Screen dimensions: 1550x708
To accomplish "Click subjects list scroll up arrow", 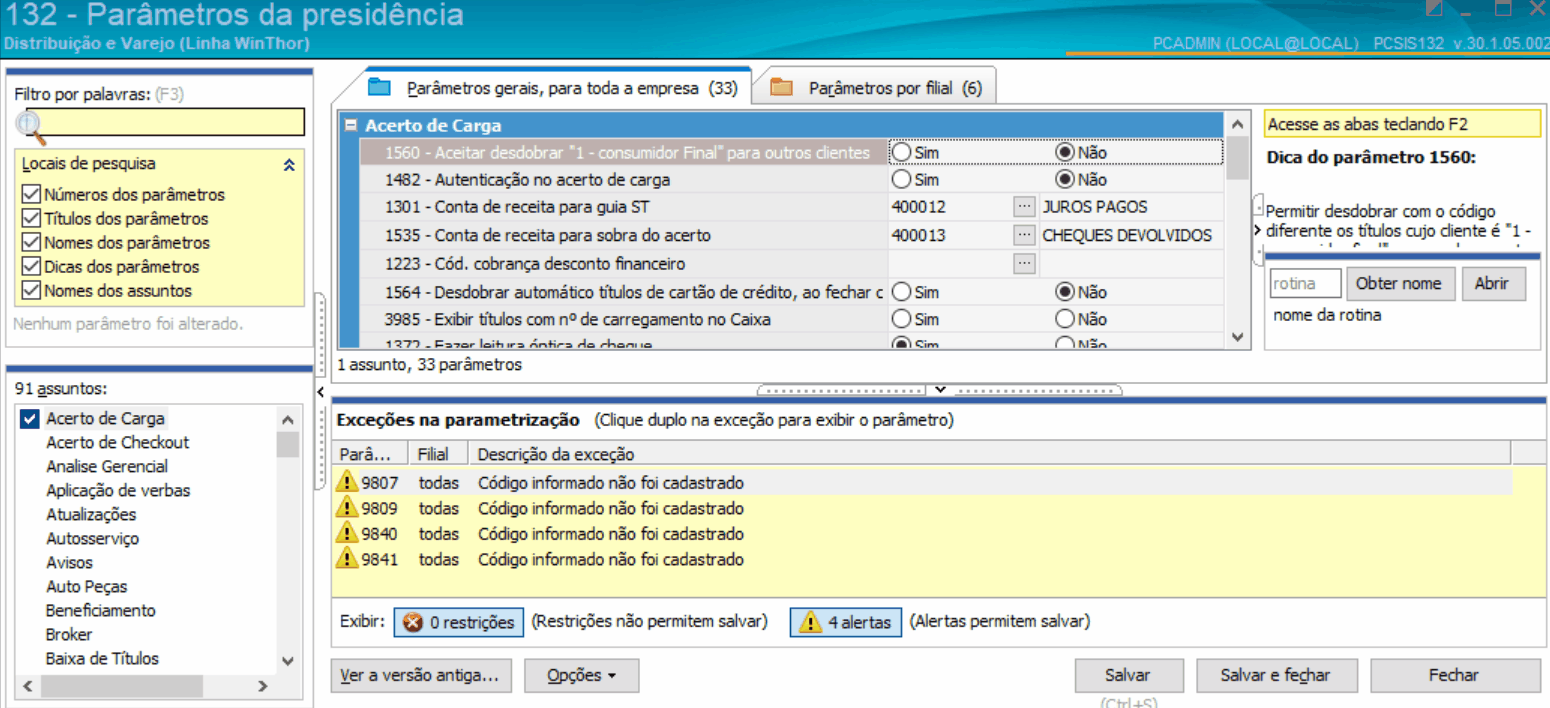I will [x=288, y=420].
